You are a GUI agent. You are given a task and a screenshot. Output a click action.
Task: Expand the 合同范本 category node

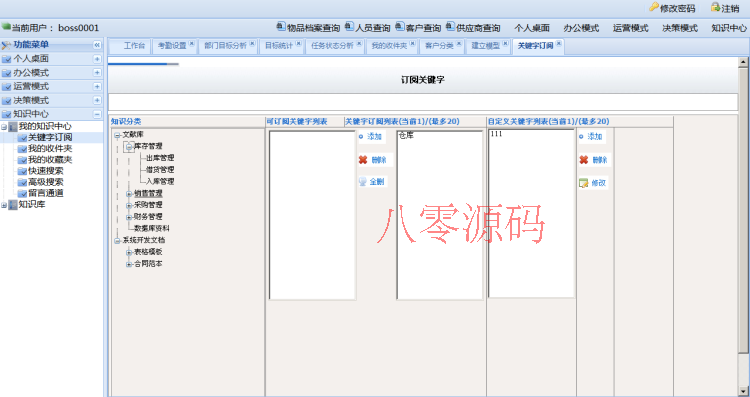coord(129,264)
